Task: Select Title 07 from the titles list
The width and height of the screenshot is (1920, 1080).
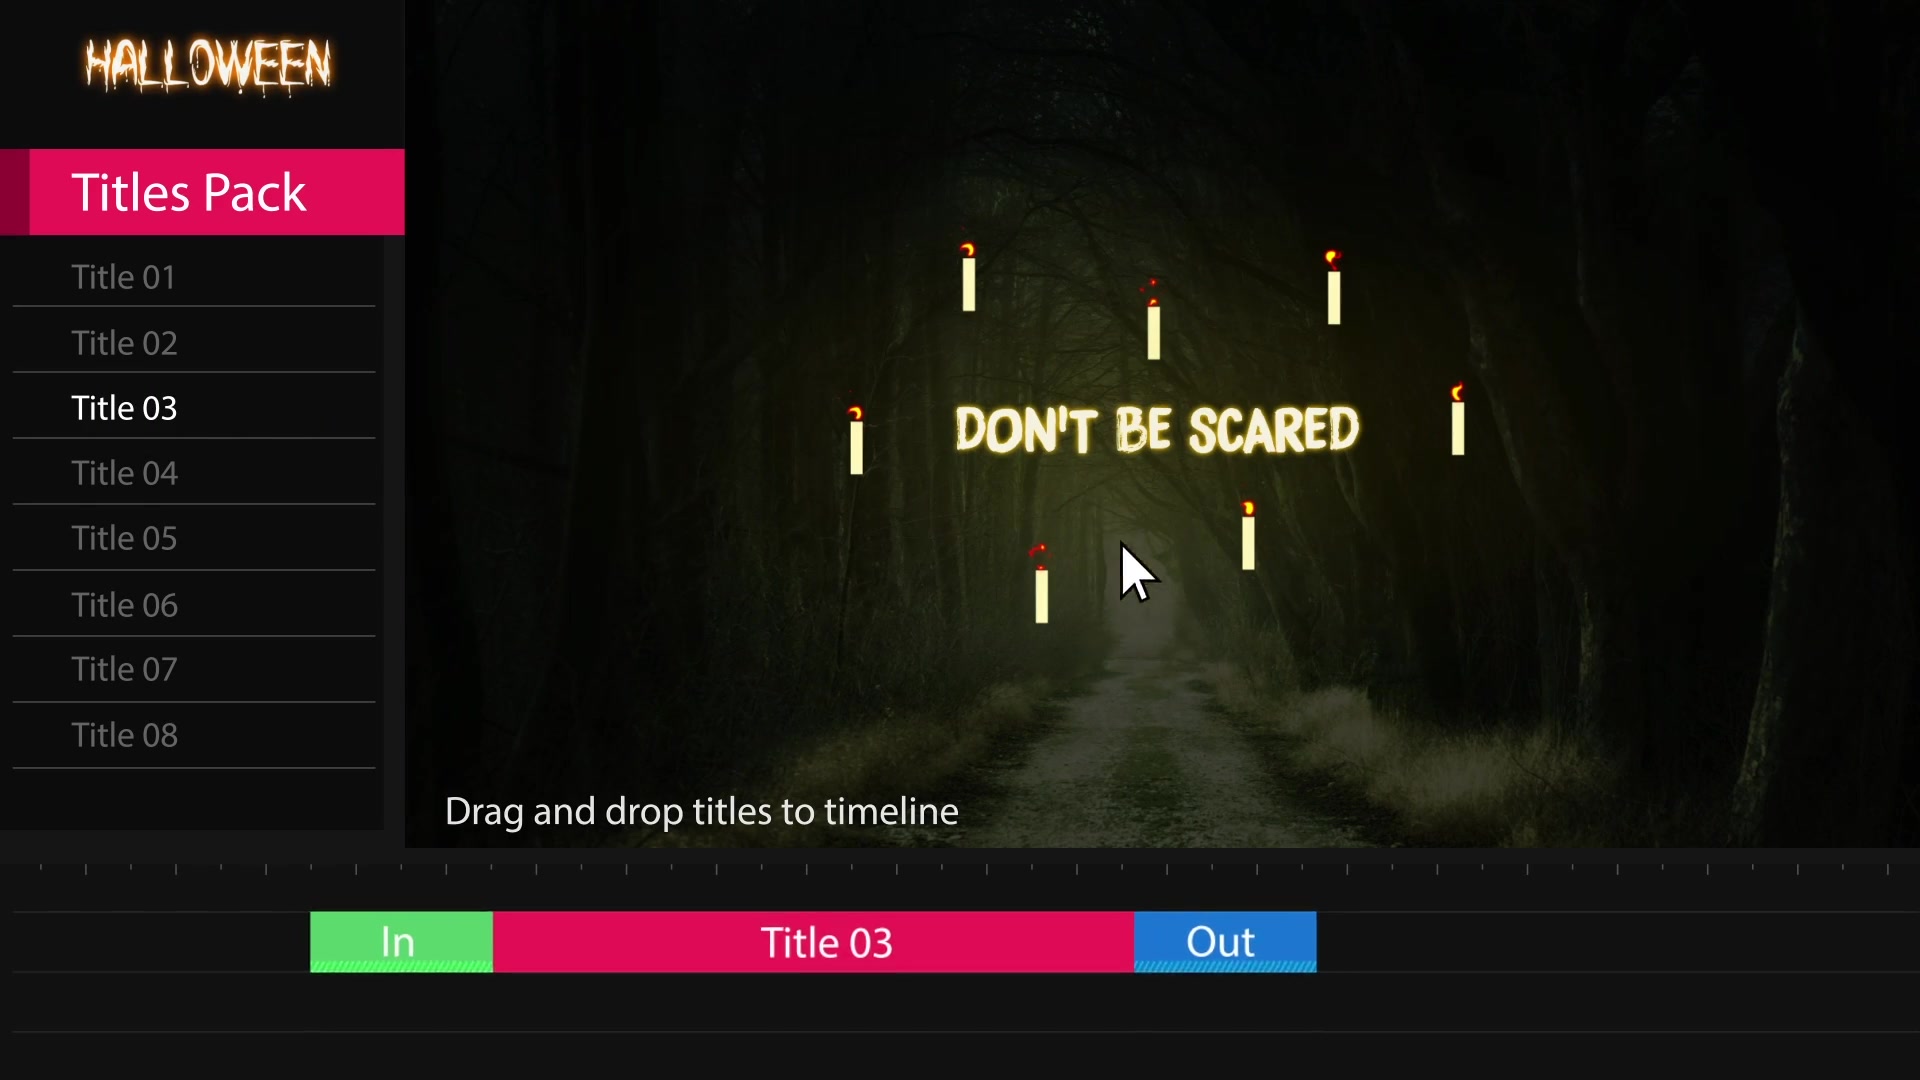Action: coord(124,669)
